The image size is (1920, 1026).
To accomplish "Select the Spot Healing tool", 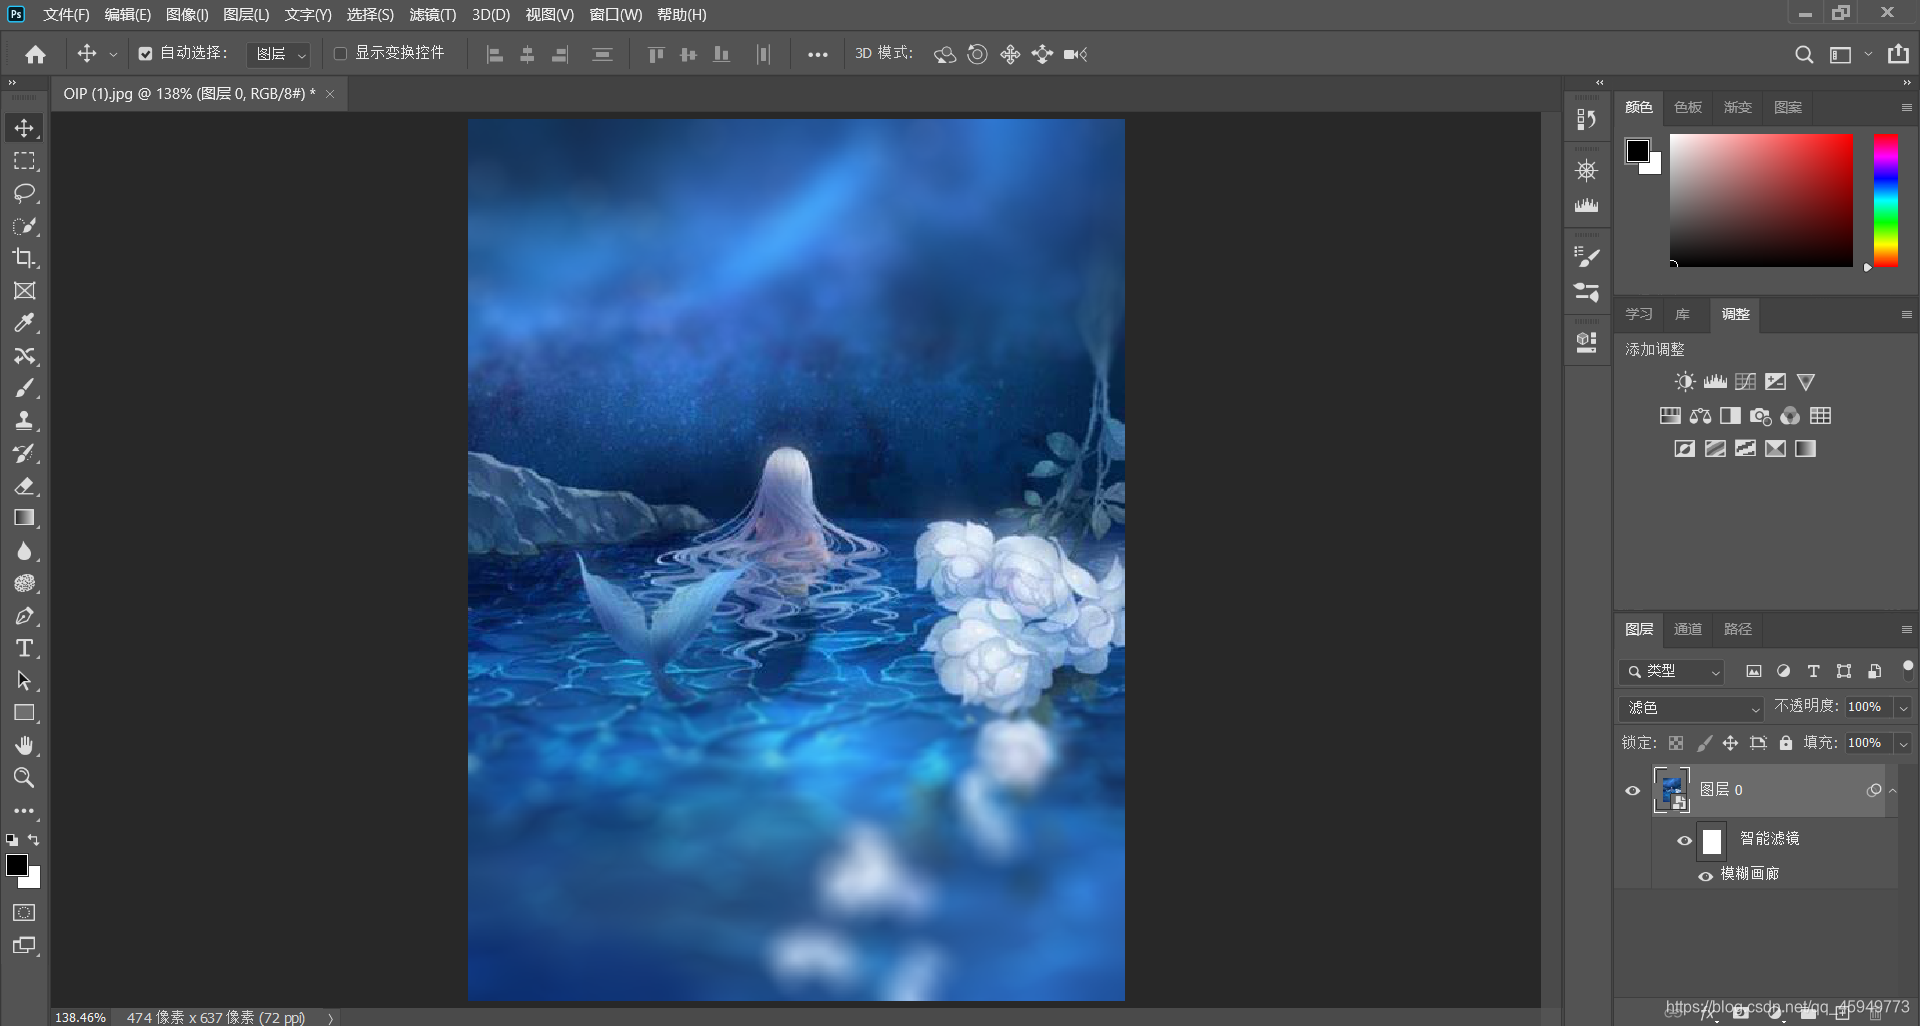I will coord(24,356).
